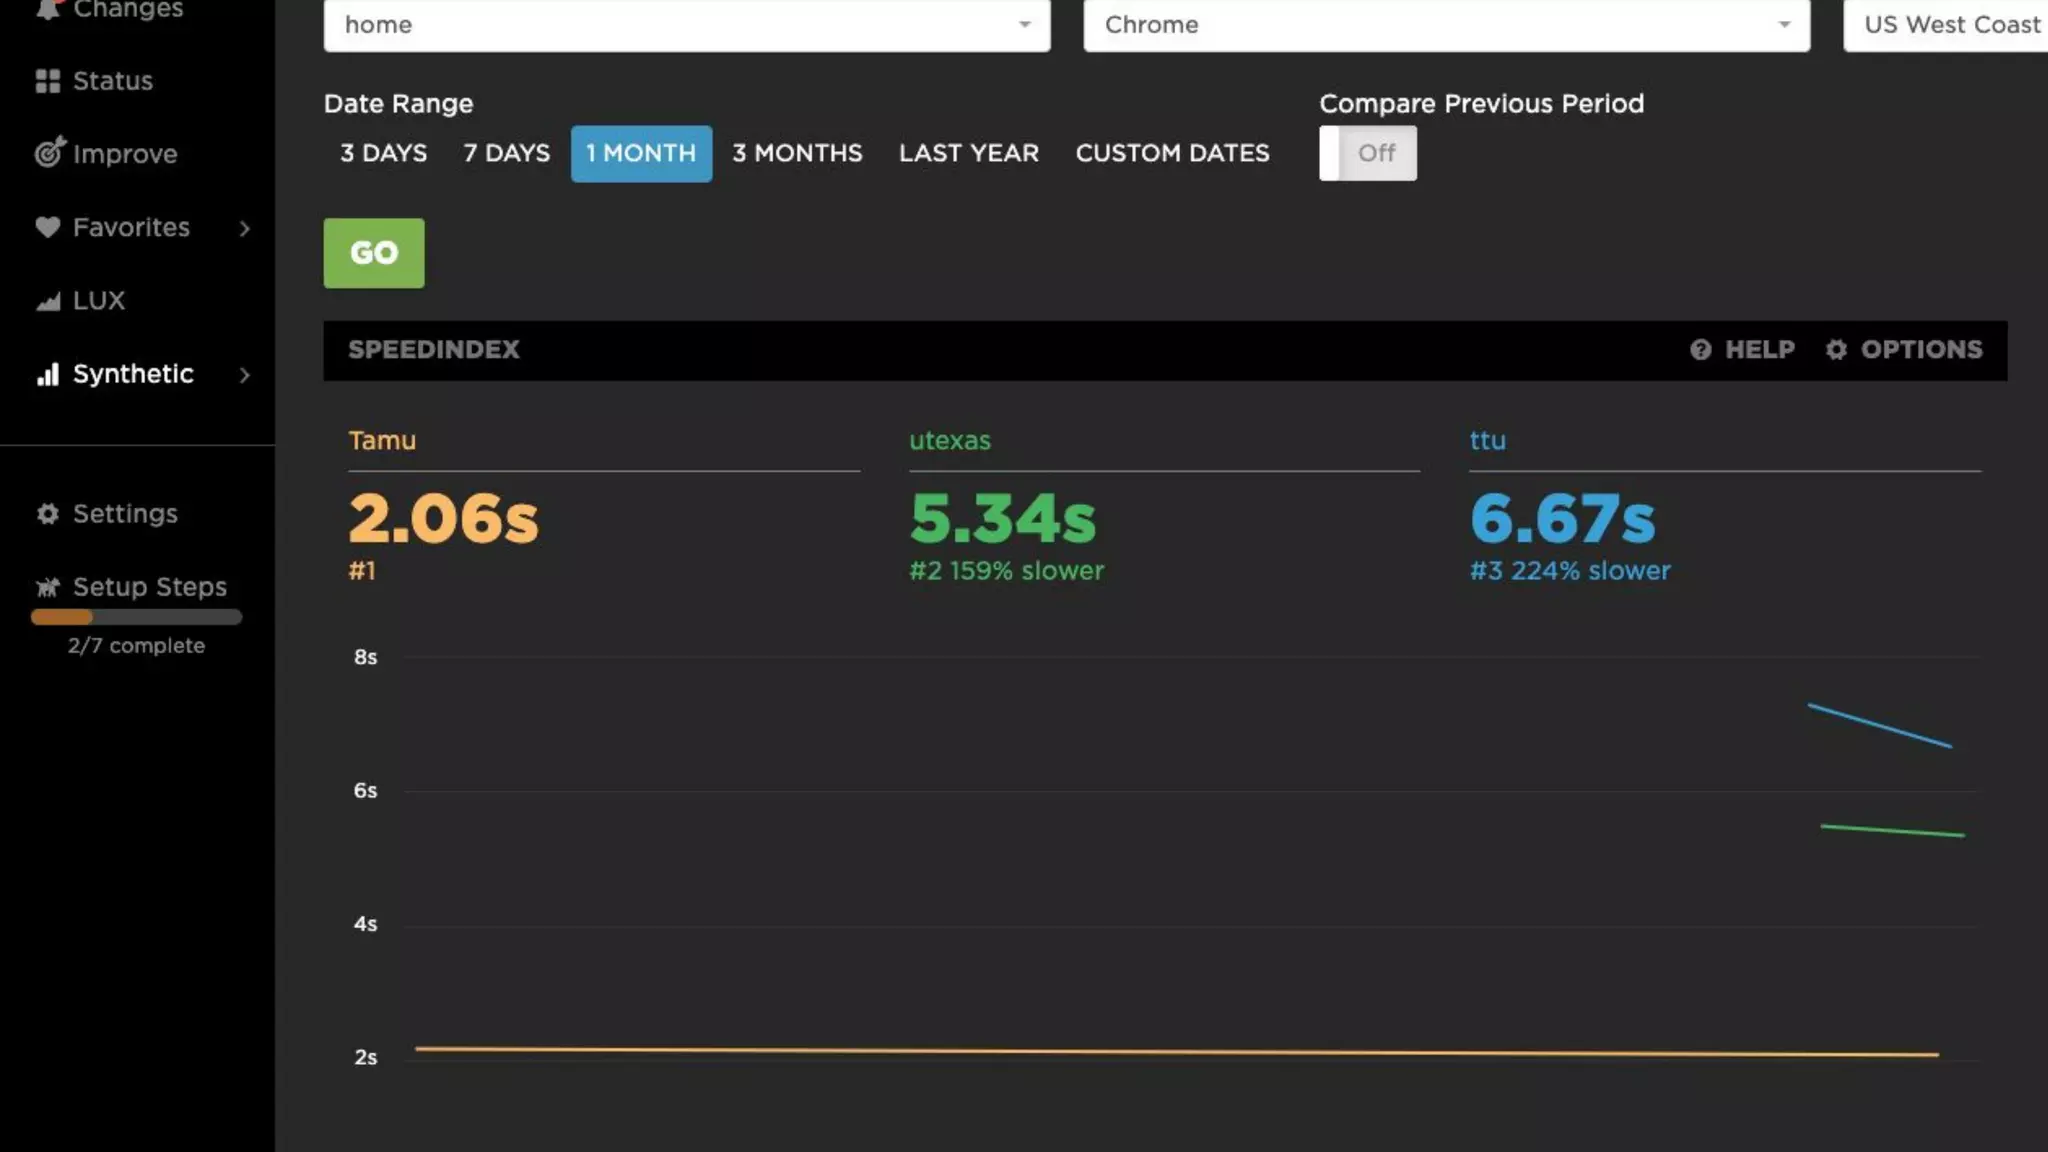Click the Settings gear icon in sidebar
The height and width of the screenshot is (1152, 2048).
(47, 514)
